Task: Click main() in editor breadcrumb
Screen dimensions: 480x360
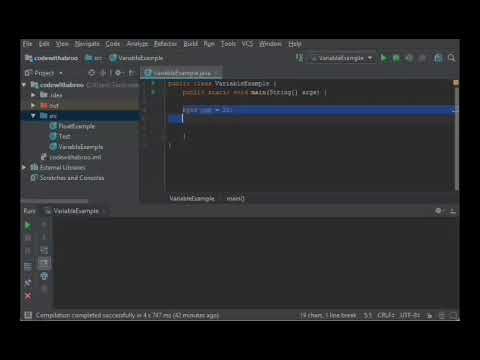Action: [235, 199]
